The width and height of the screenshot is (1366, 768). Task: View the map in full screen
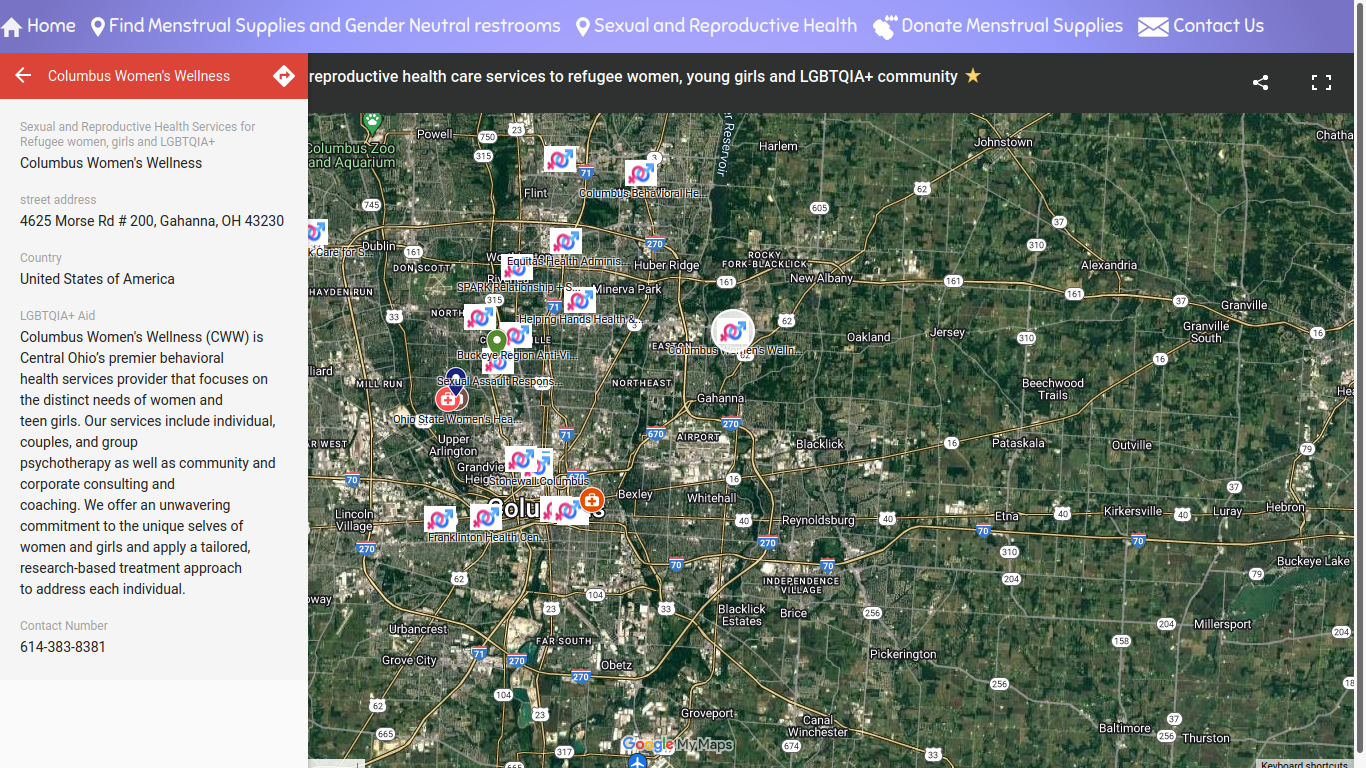click(x=1321, y=83)
